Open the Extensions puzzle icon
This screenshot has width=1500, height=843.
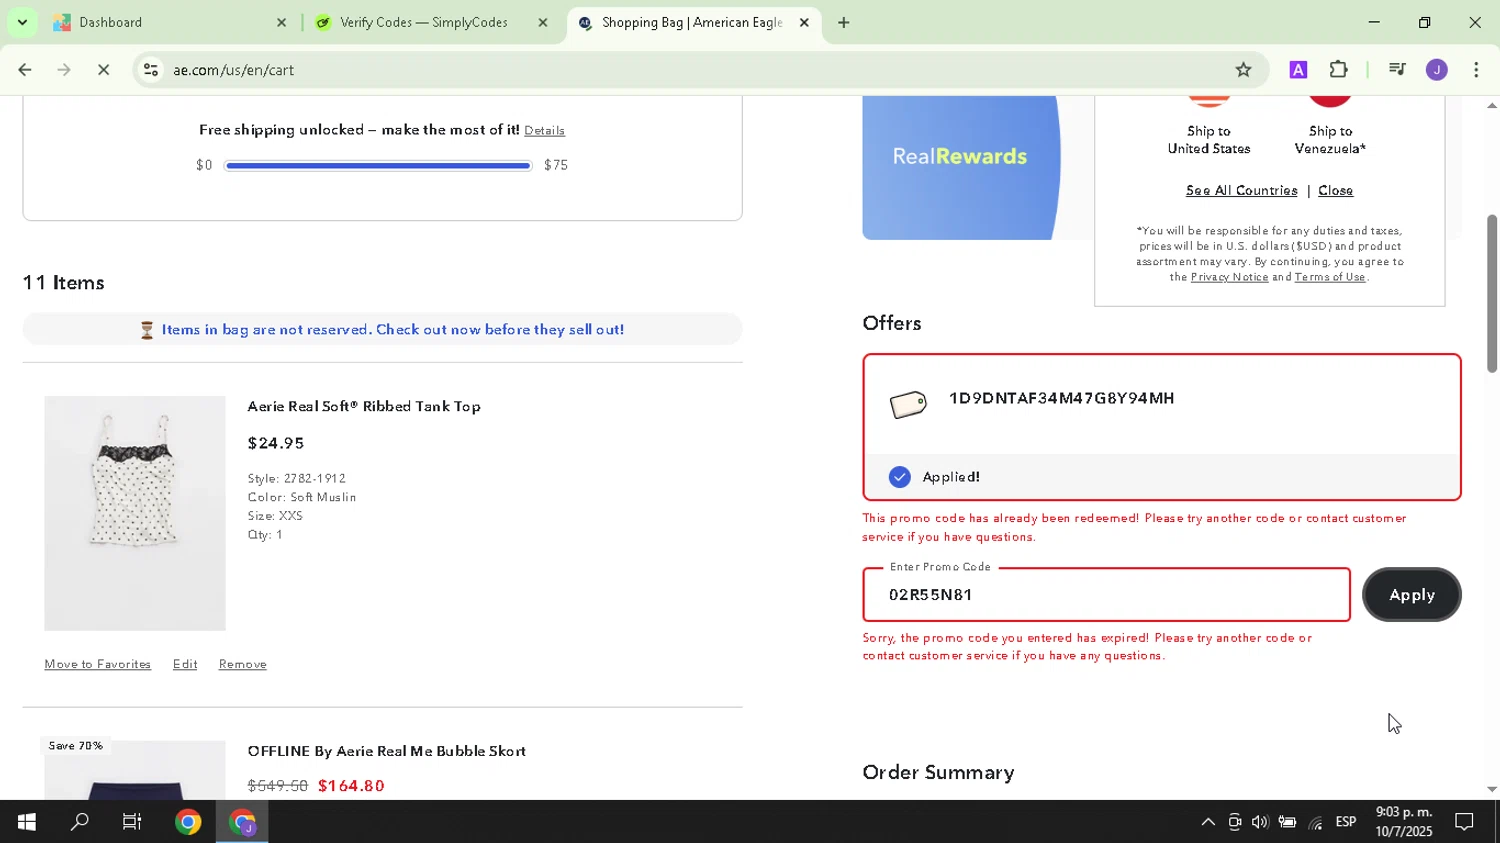click(1339, 70)
